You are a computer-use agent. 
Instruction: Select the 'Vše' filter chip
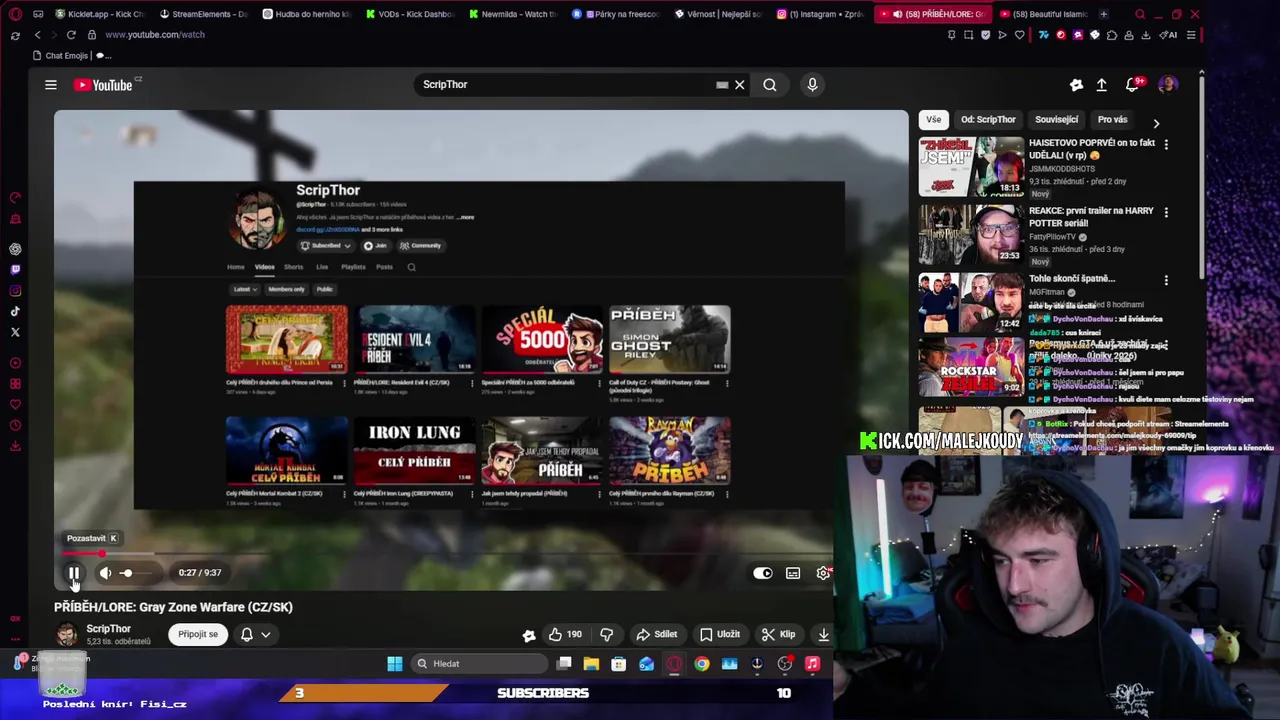pyautogui.click(x=933, y=119)
